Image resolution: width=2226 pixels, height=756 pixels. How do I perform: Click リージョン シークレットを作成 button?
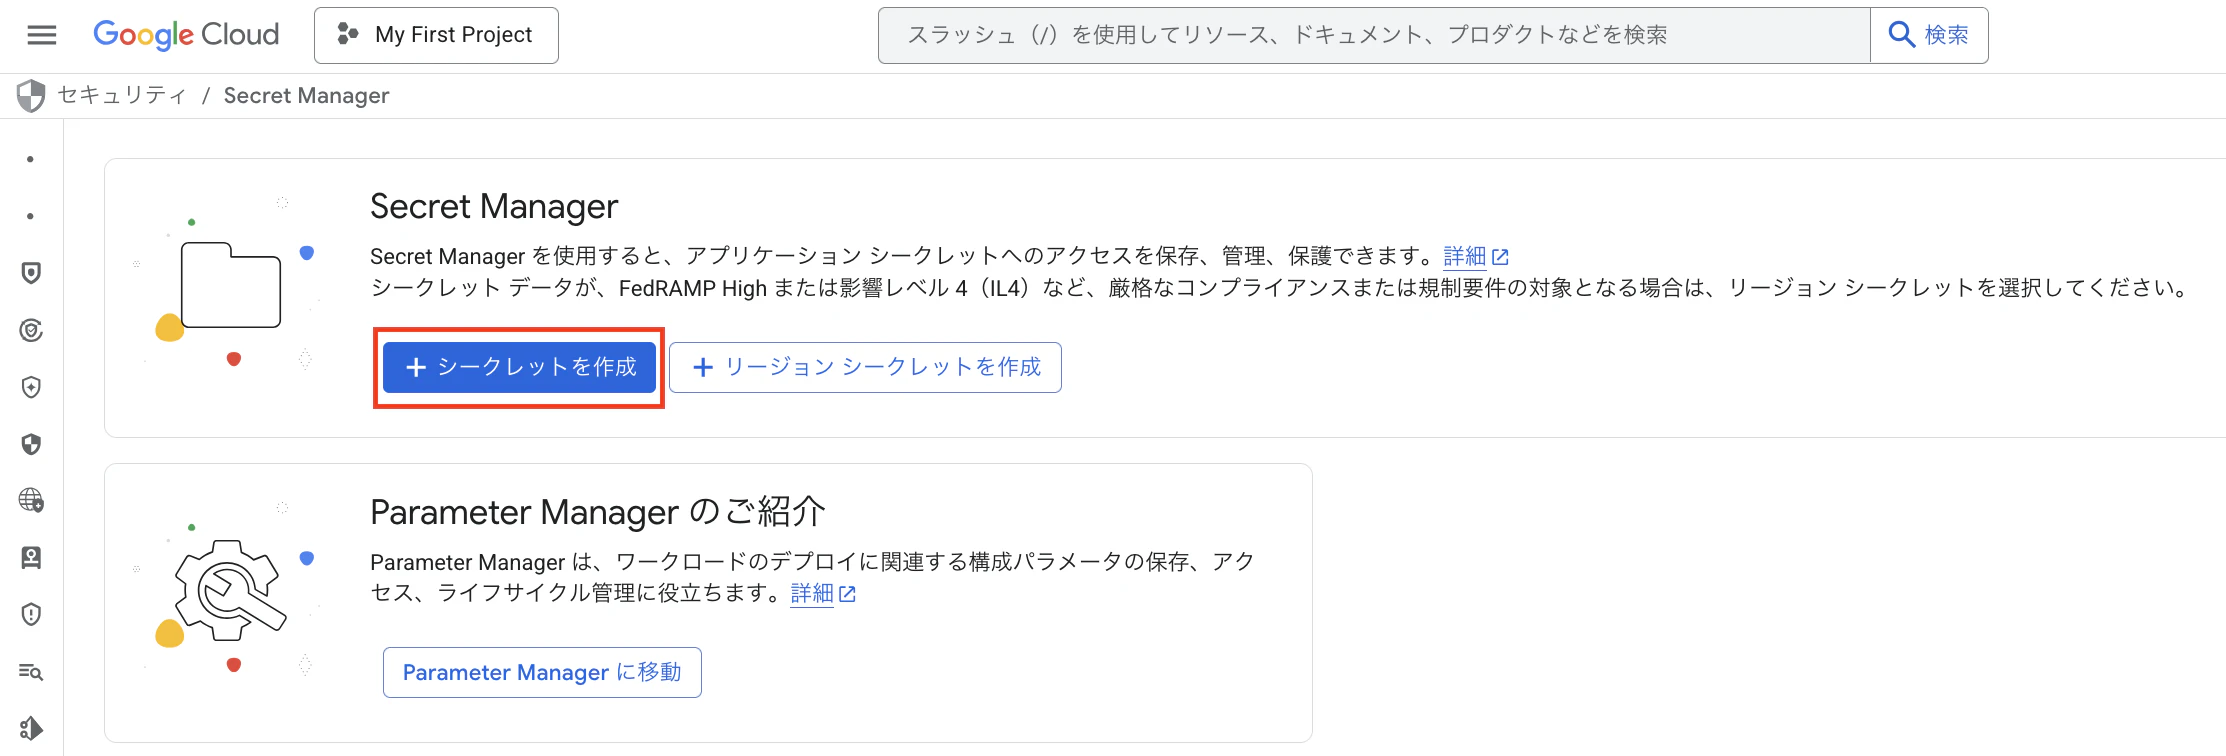pos(866,367)
